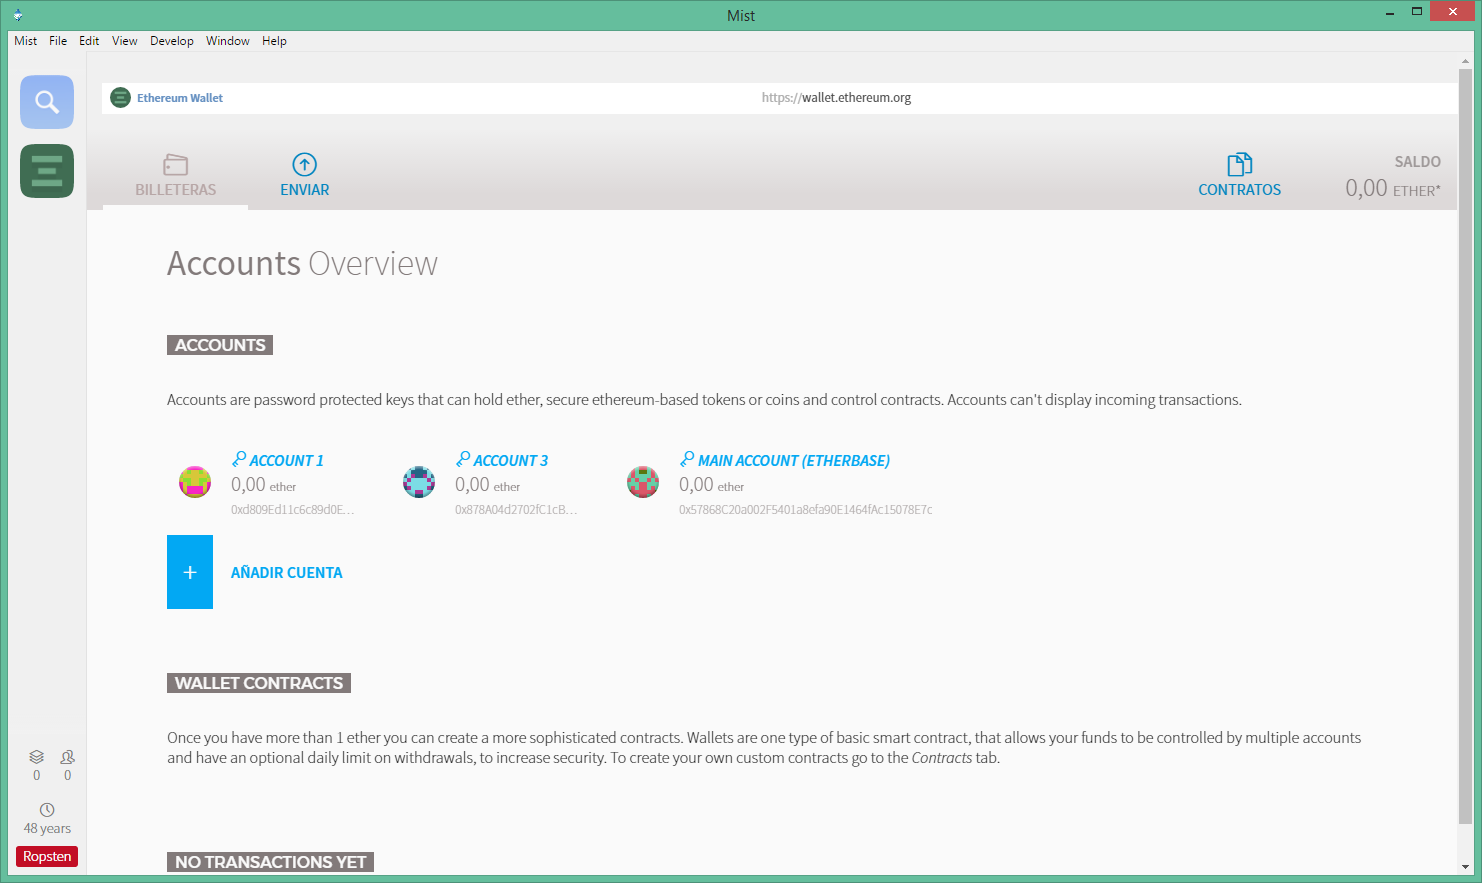Click Account 3 identicon avatar
1482x883 pixels.
419,482
